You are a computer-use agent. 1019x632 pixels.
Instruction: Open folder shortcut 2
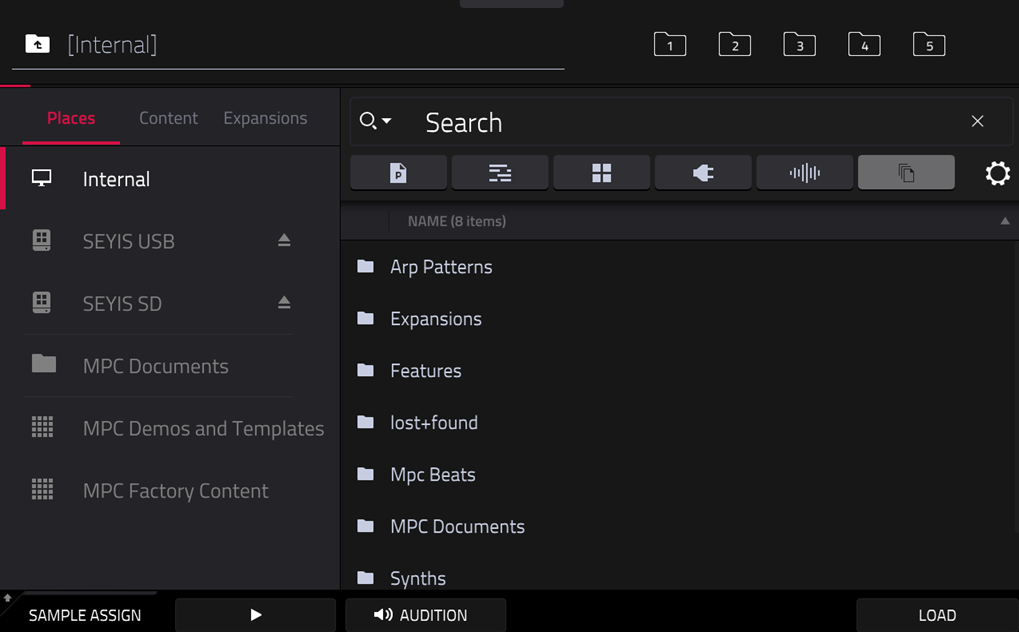click(x=734, y=44)
